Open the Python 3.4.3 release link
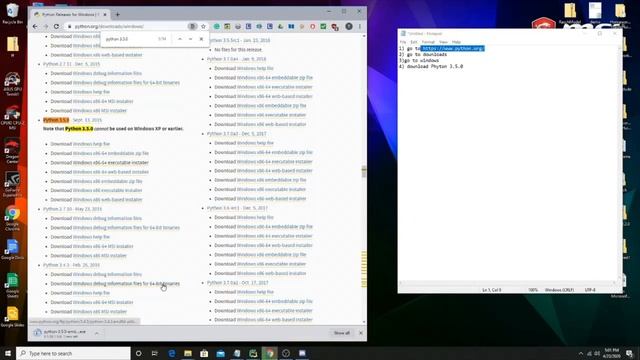 click(71, 265)
